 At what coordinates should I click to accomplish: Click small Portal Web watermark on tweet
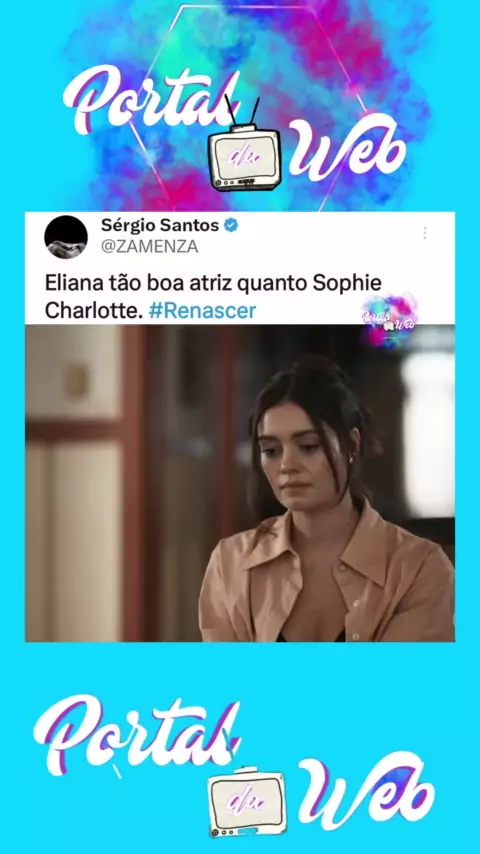(389, 320)
